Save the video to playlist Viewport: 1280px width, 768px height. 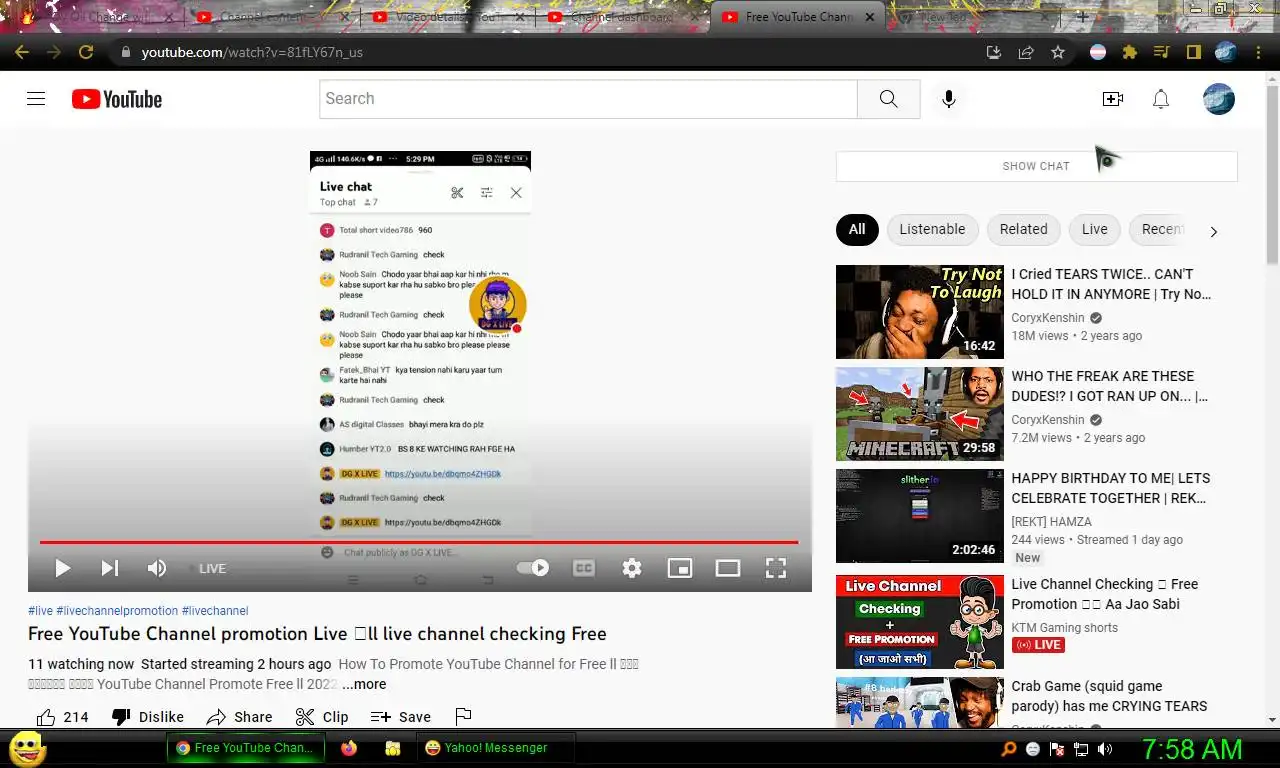tap(401, 717)
